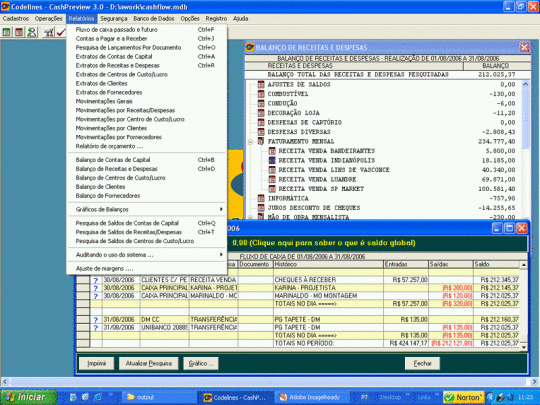
Task: Click the green spreadsheet toolbar icon
Action: click(6, 32)
